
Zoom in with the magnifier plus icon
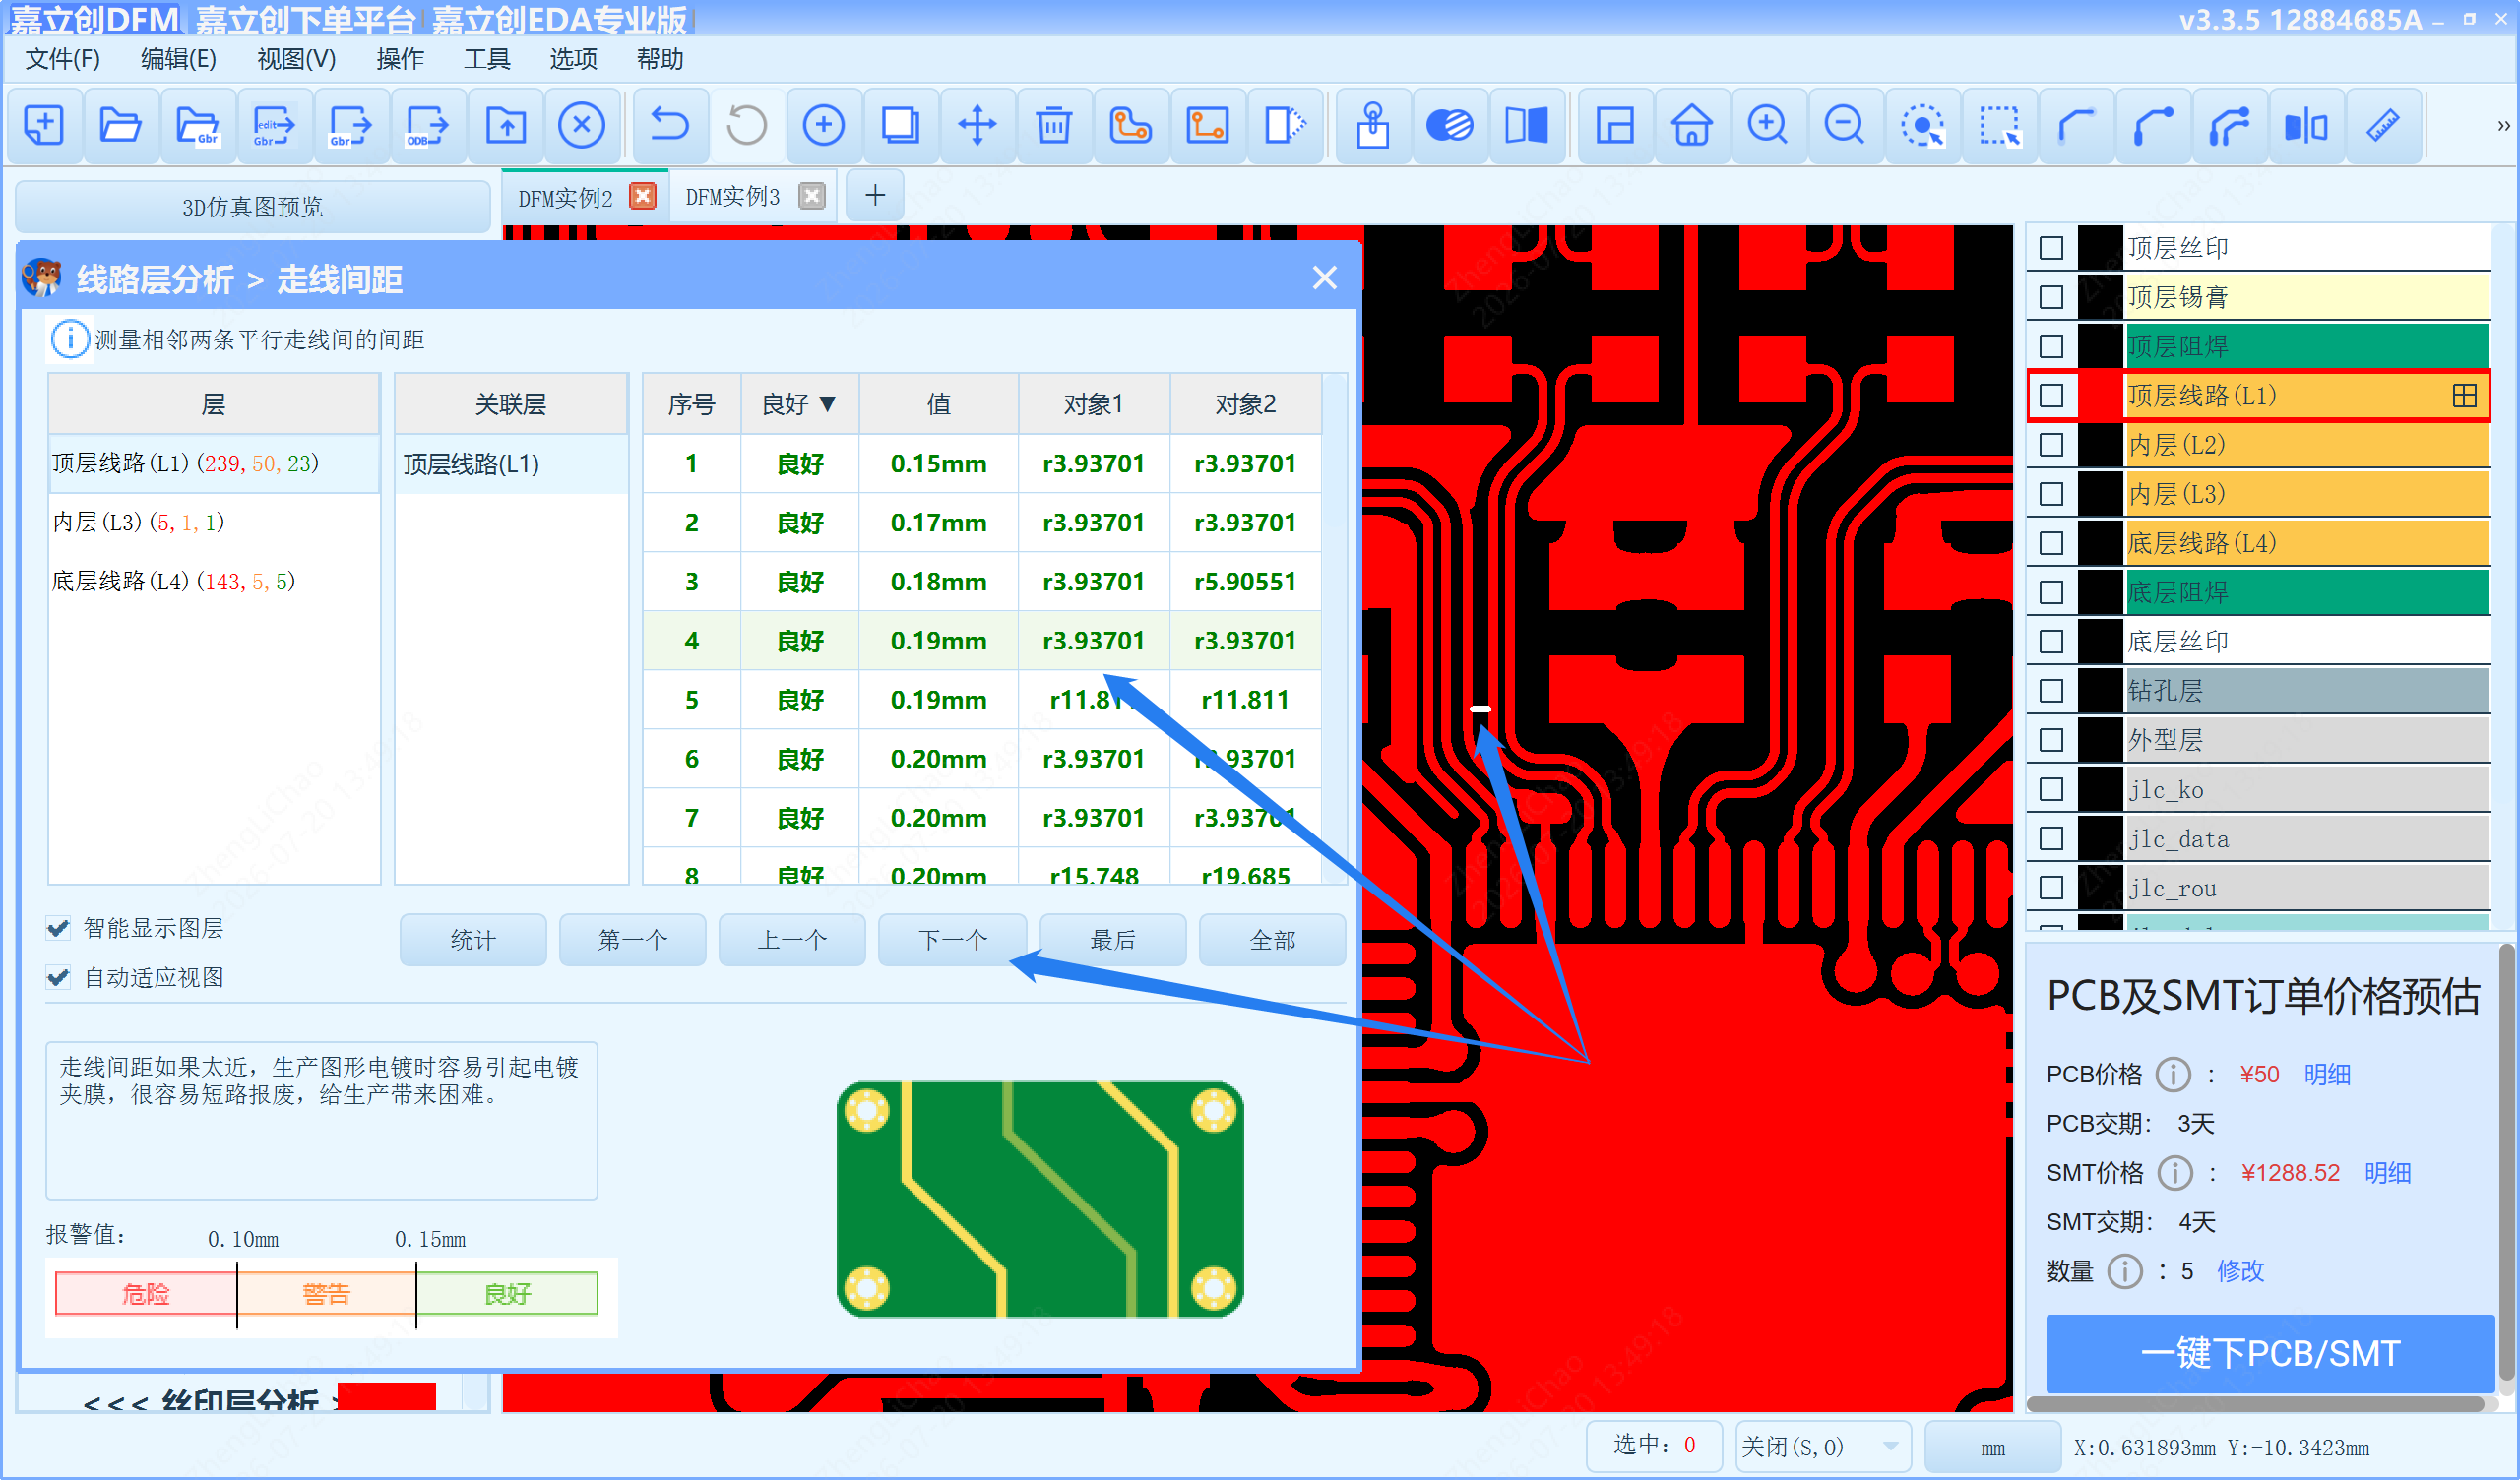click(x=1768, y=125)
